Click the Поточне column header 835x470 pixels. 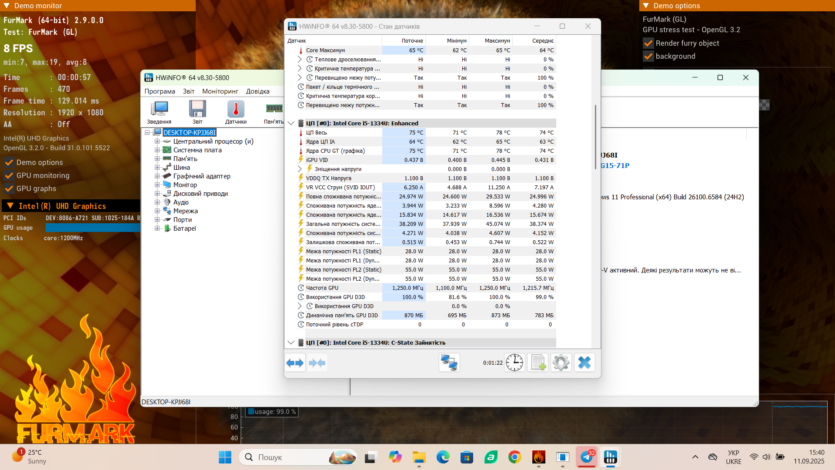click(x=404, y=40)
